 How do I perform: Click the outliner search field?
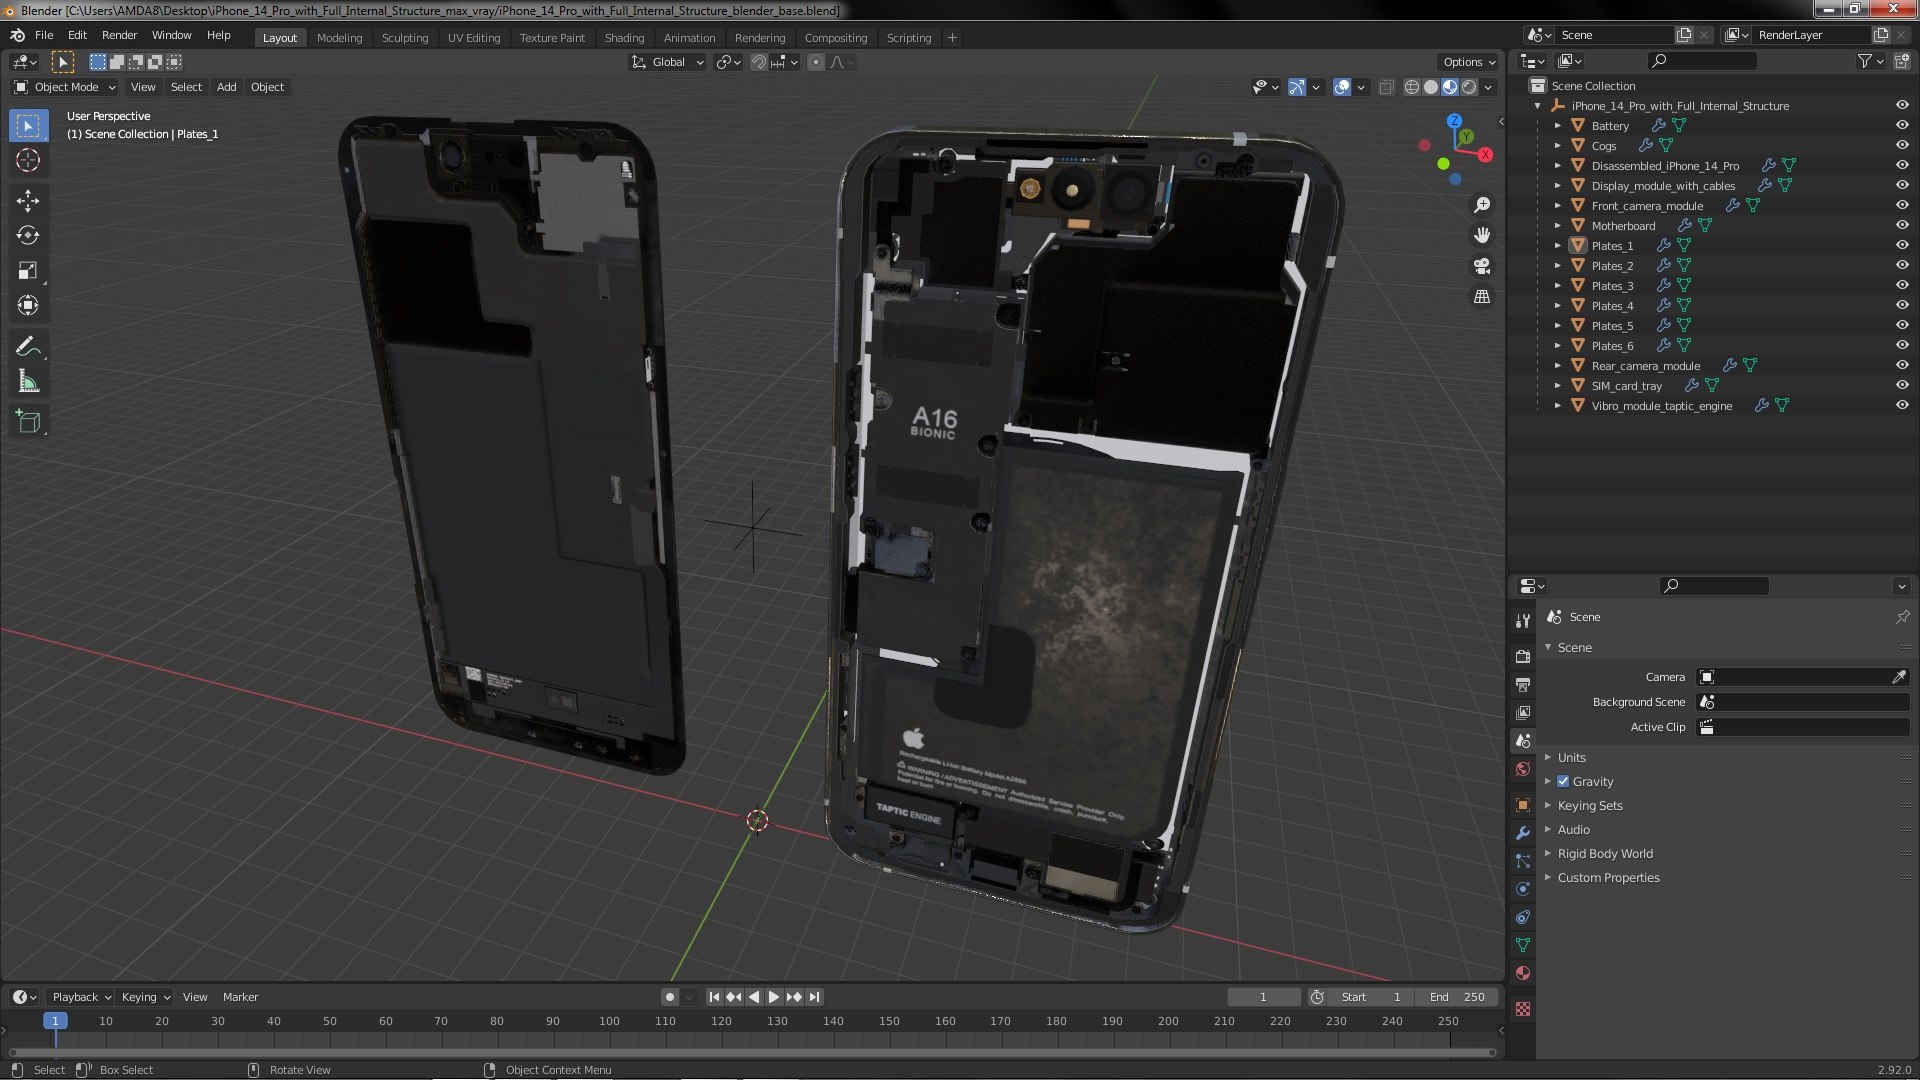[x=1702, y=62]
